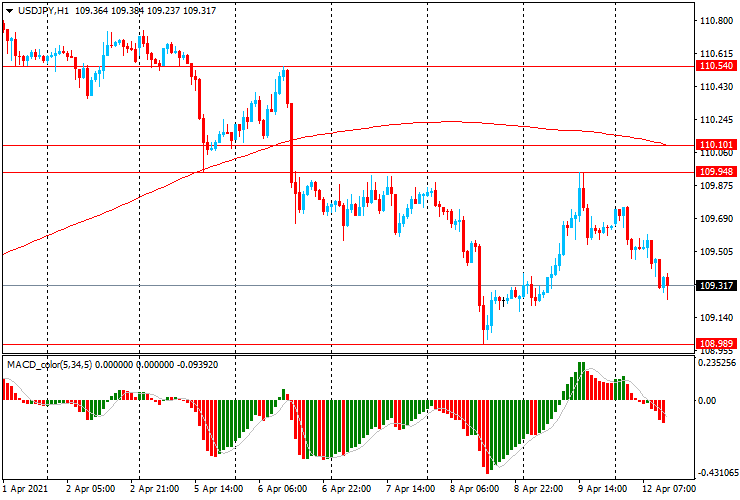Click the 5 Apr 14:00 time label

point(219,488)
